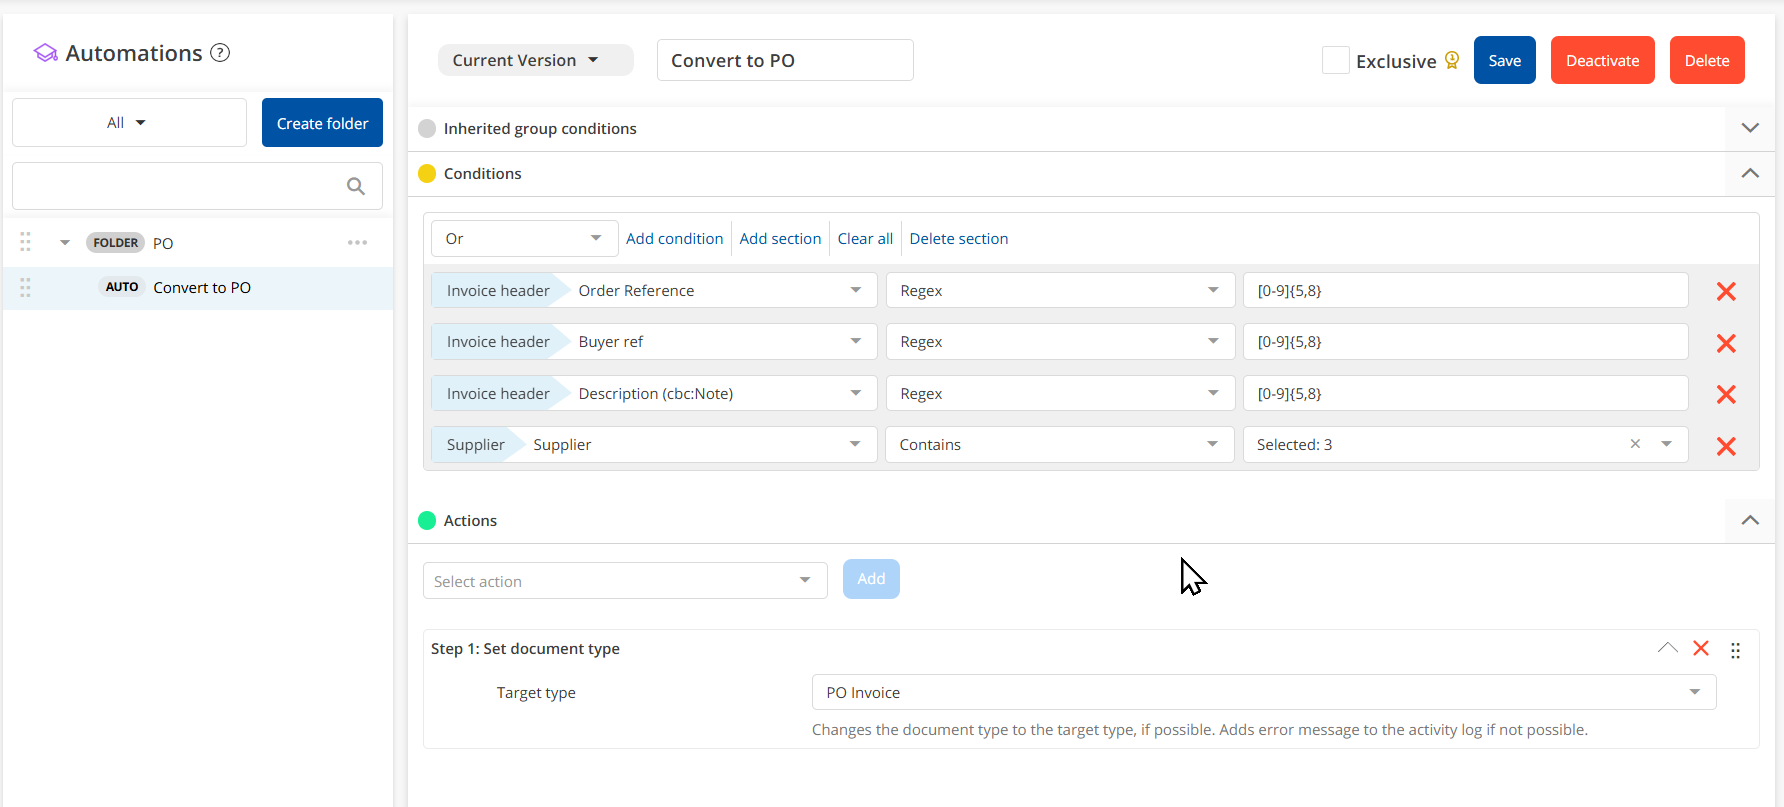Click the help icon next to Automations
The height and width of the screenshot is (807, 1784).
point(220,53)
